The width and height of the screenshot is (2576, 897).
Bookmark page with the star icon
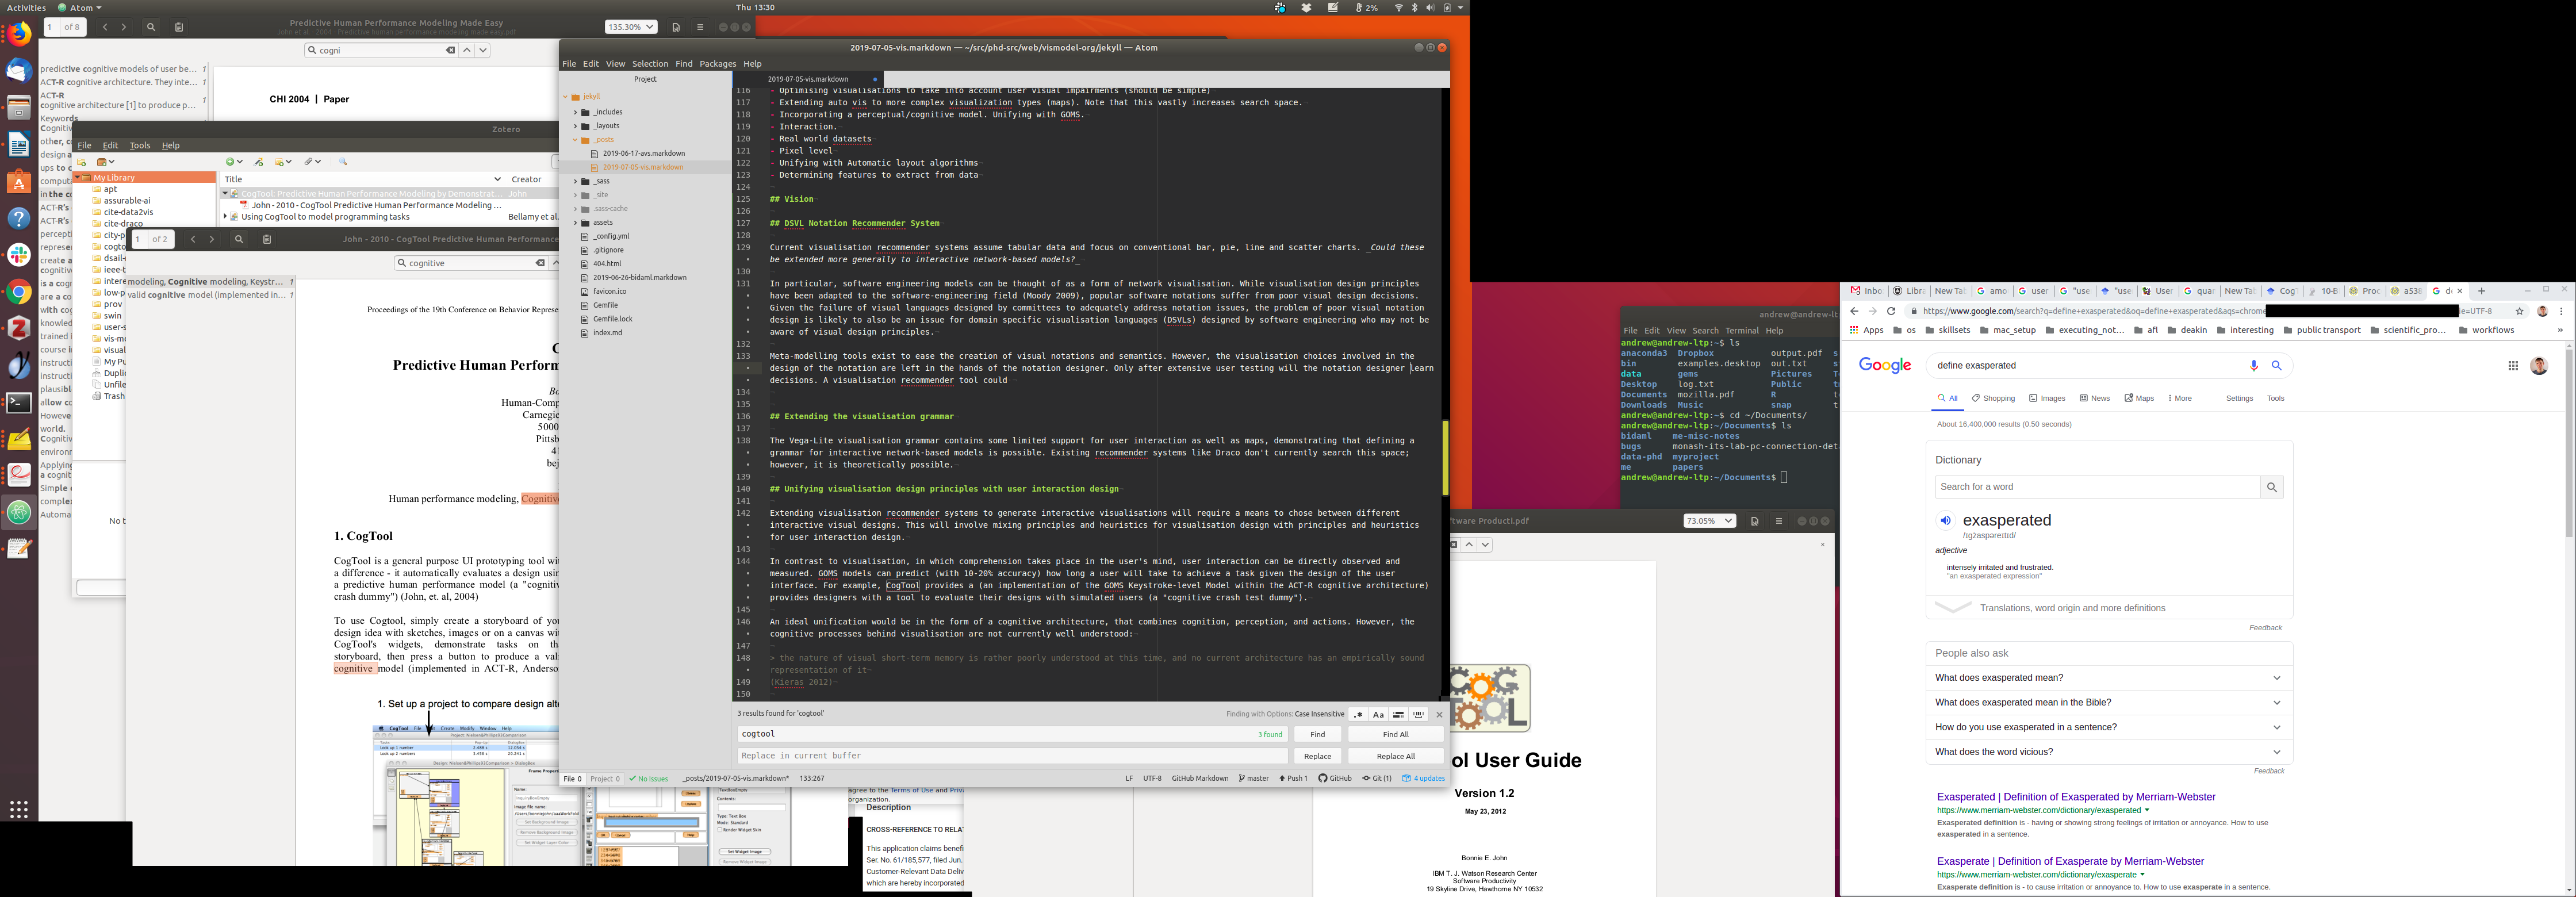(x=2520, y=312)
